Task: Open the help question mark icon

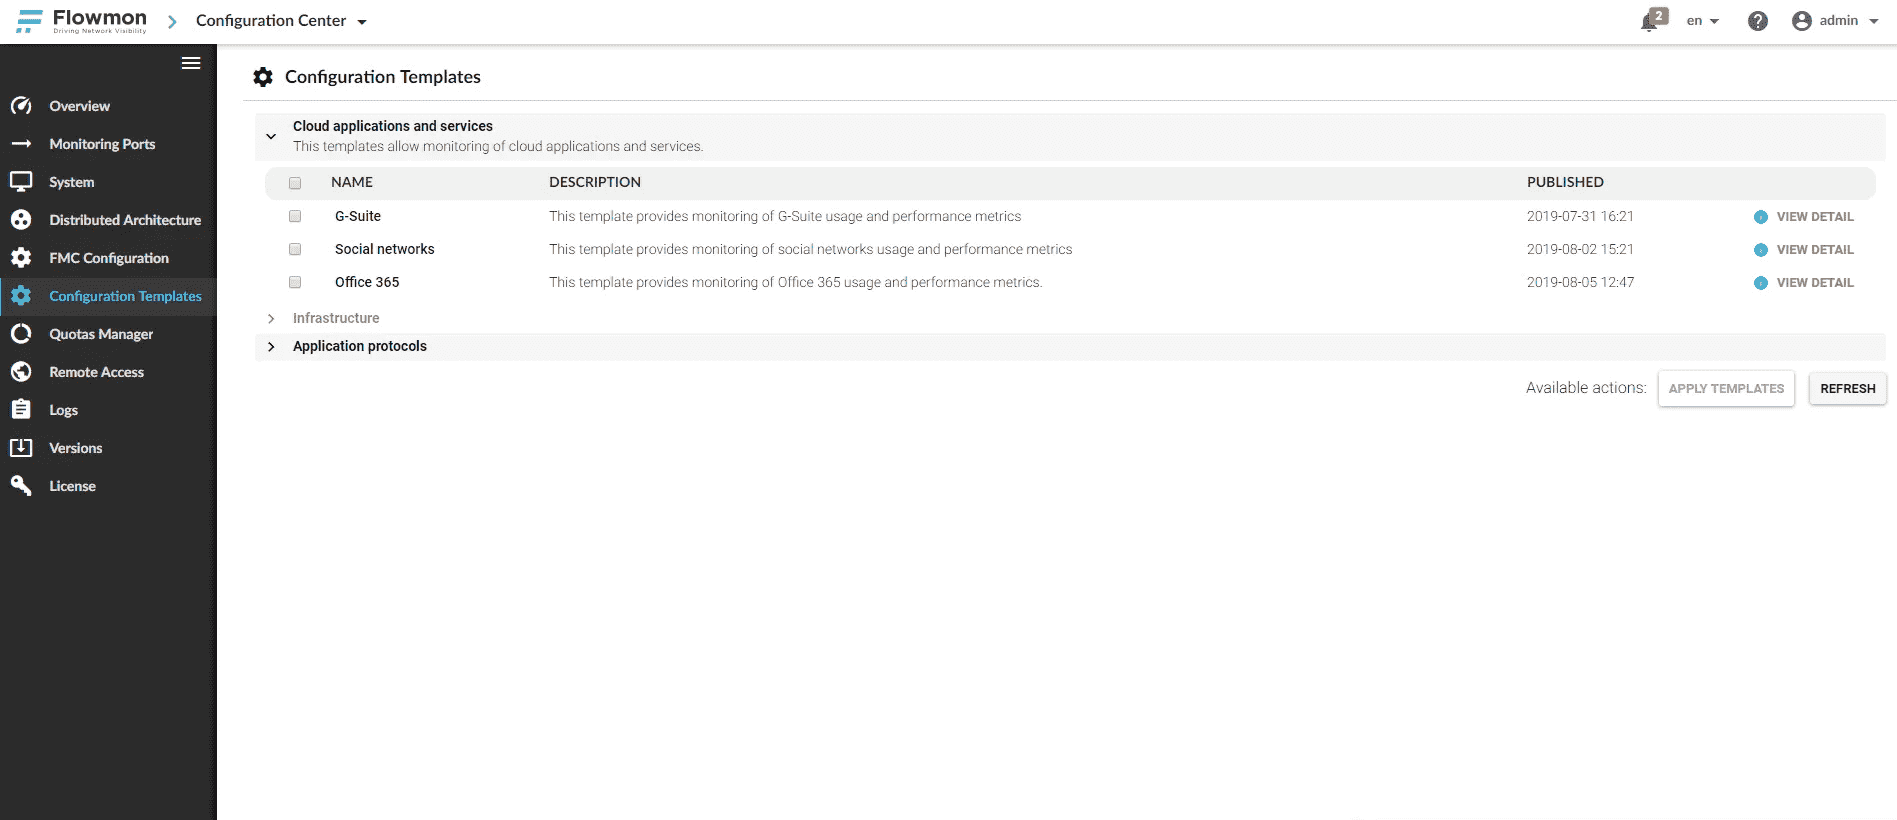Action: [1757, 21]
